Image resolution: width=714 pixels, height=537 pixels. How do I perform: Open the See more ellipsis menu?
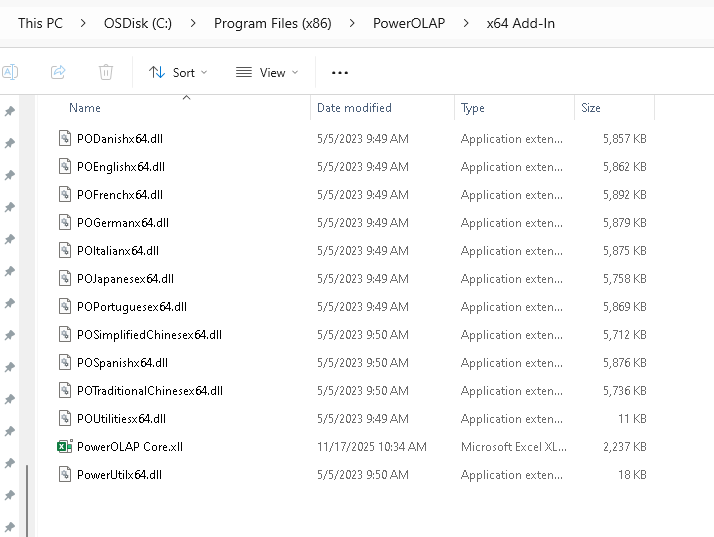[340, 72]
